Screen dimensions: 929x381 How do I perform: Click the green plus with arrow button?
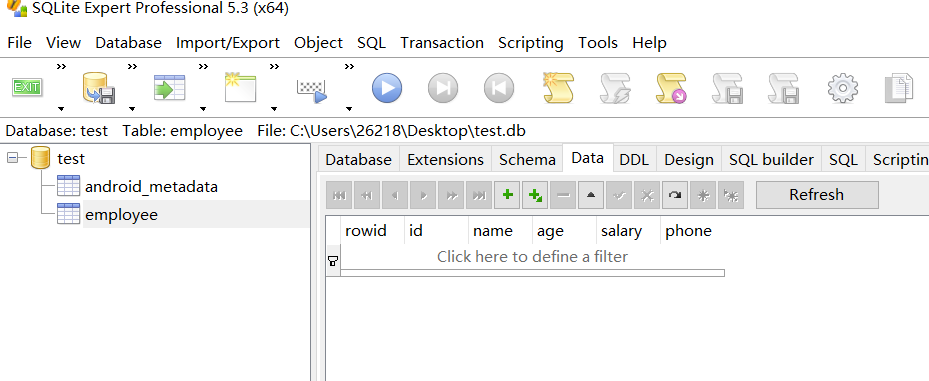tap(535, 195)
